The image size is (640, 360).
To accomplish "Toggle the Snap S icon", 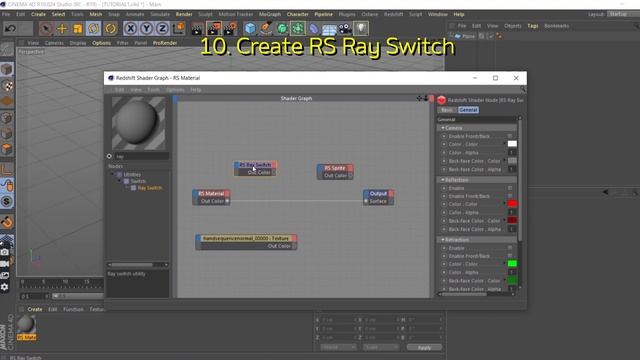I will pos(7,201).
